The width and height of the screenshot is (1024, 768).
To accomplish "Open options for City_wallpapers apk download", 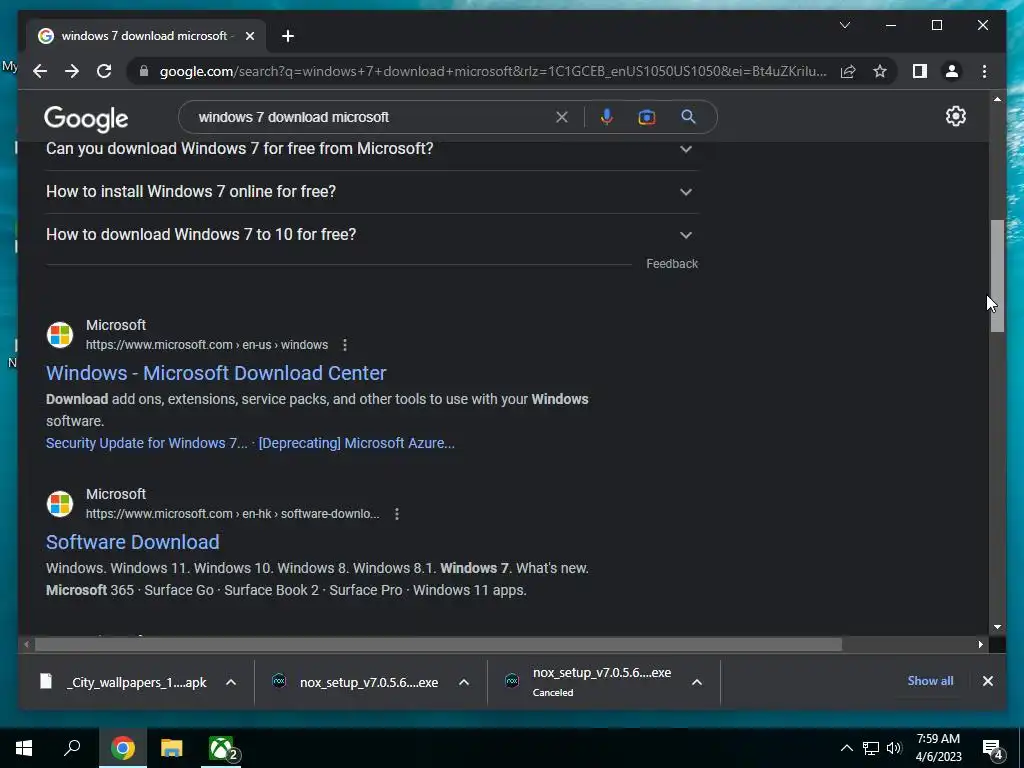I will [231, 682].
